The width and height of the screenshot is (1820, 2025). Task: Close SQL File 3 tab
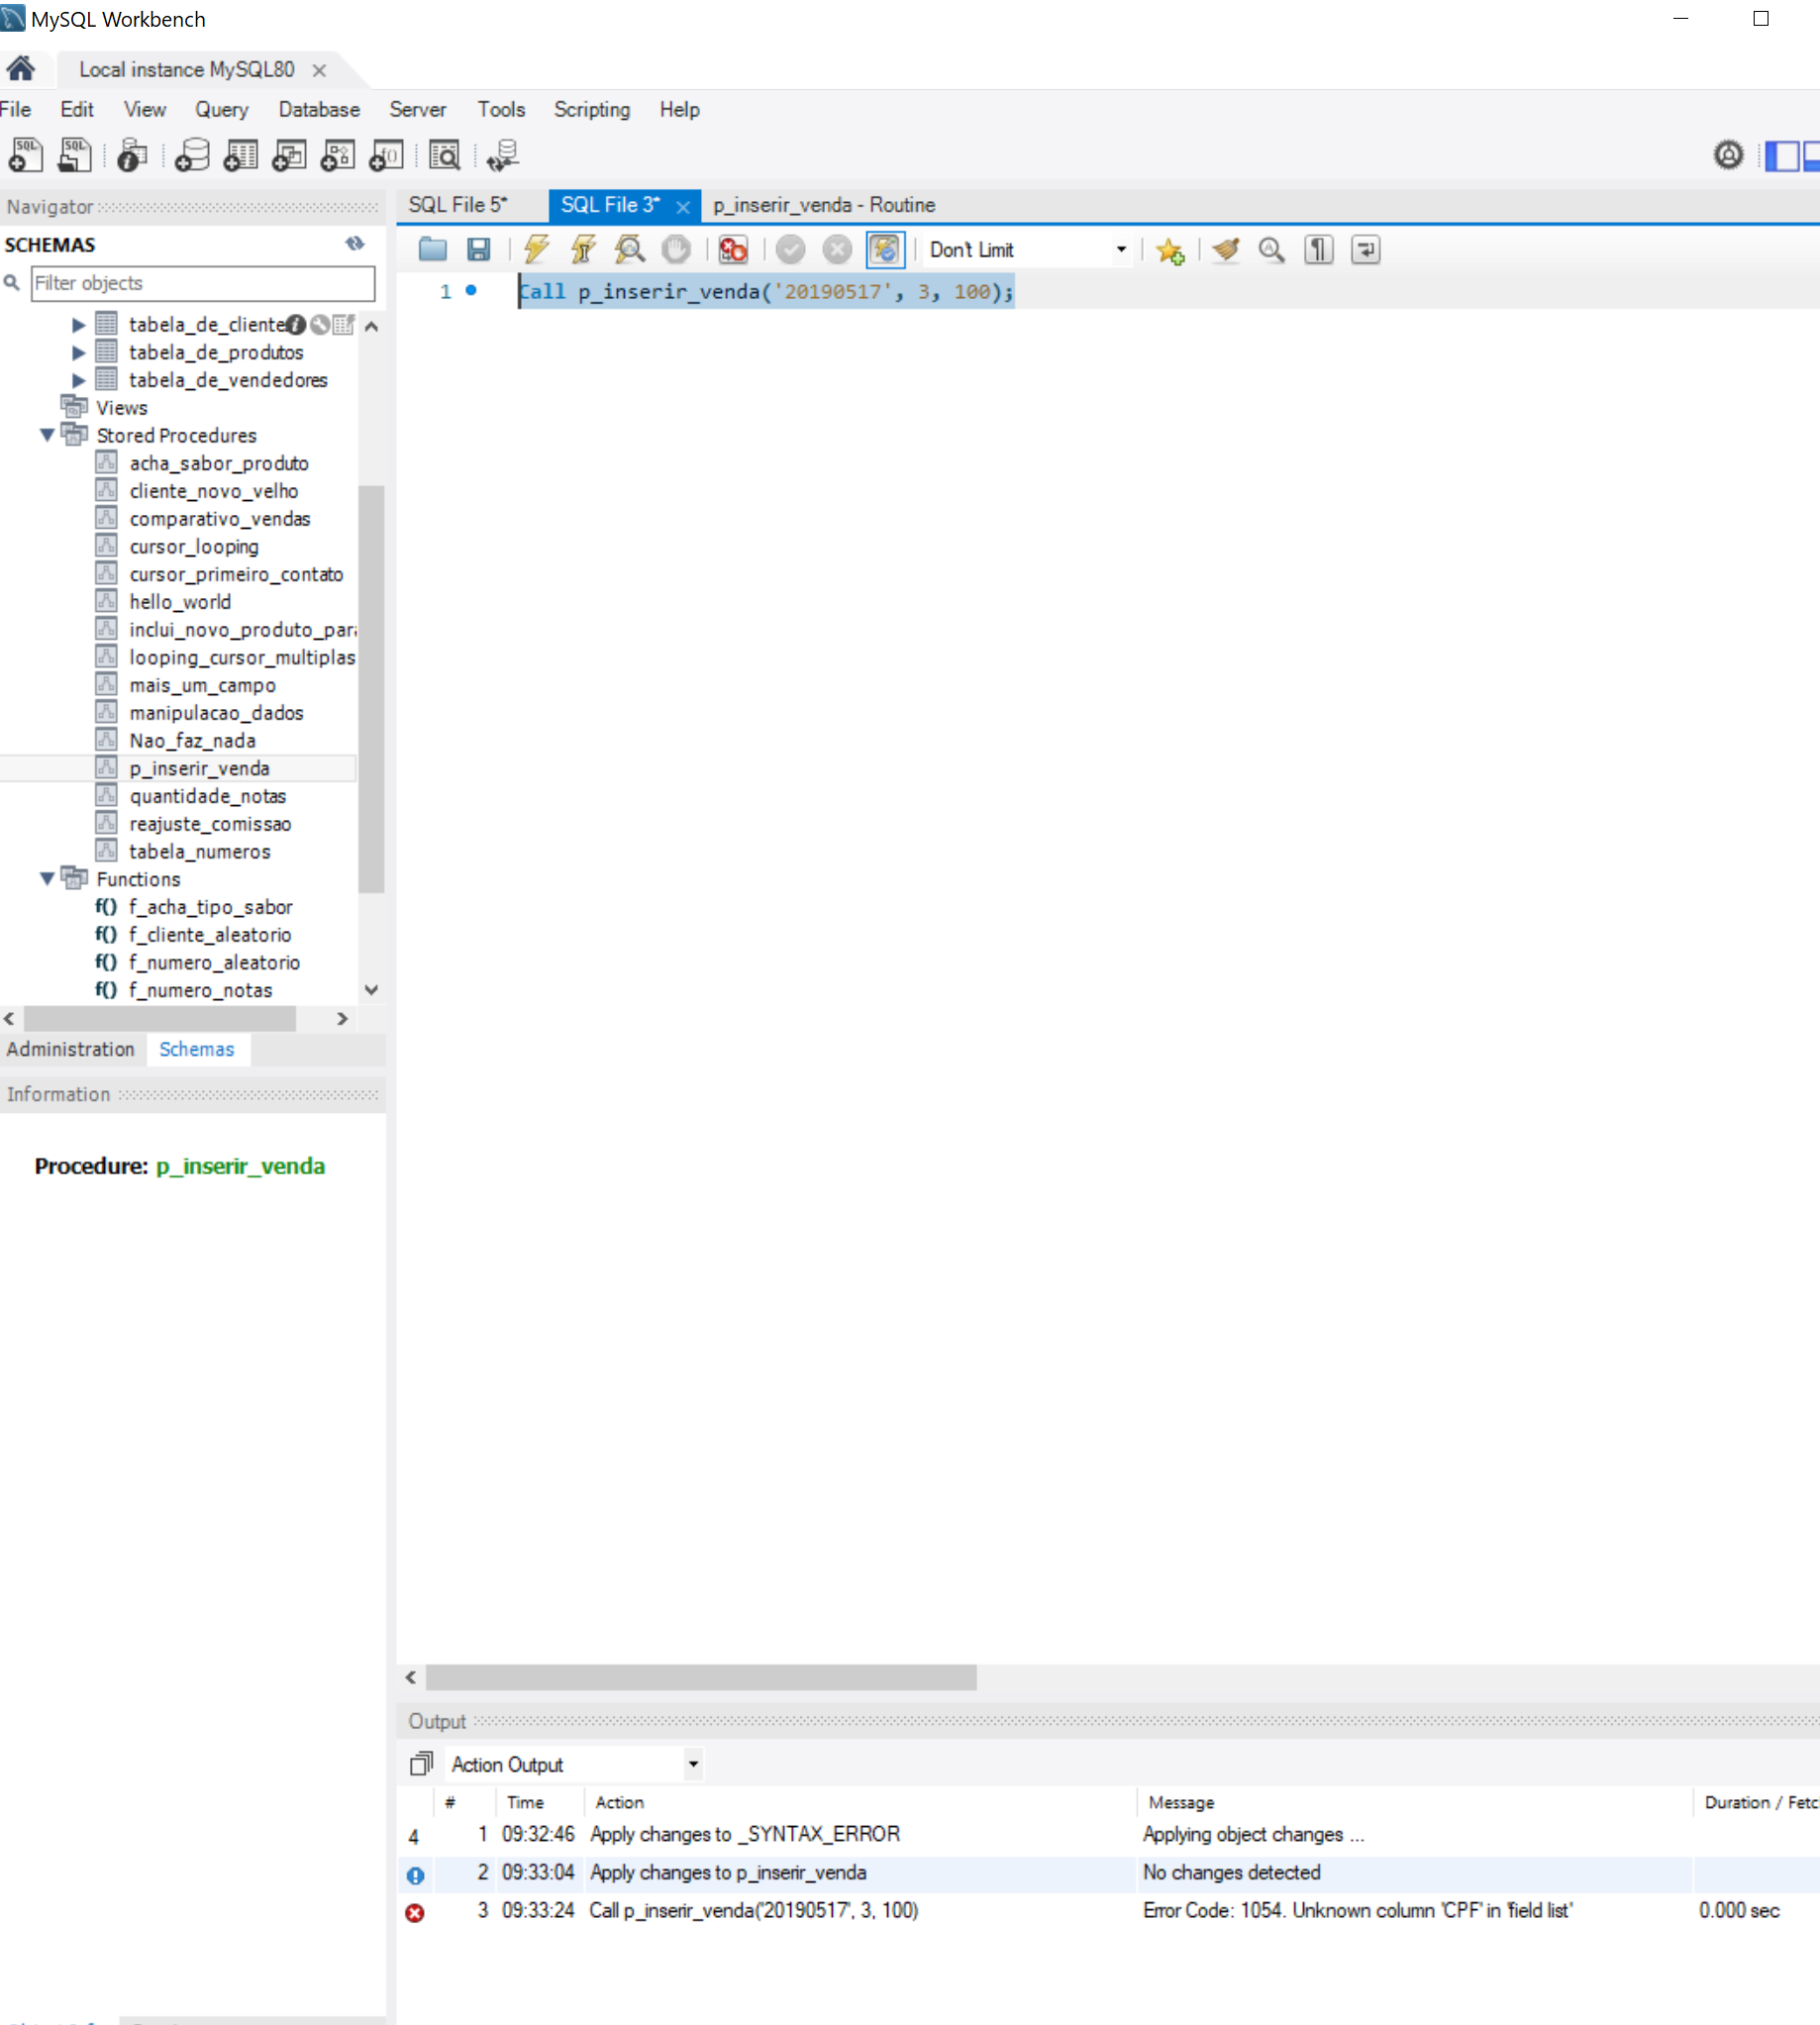pyautogui.click(x=683, y=206)
